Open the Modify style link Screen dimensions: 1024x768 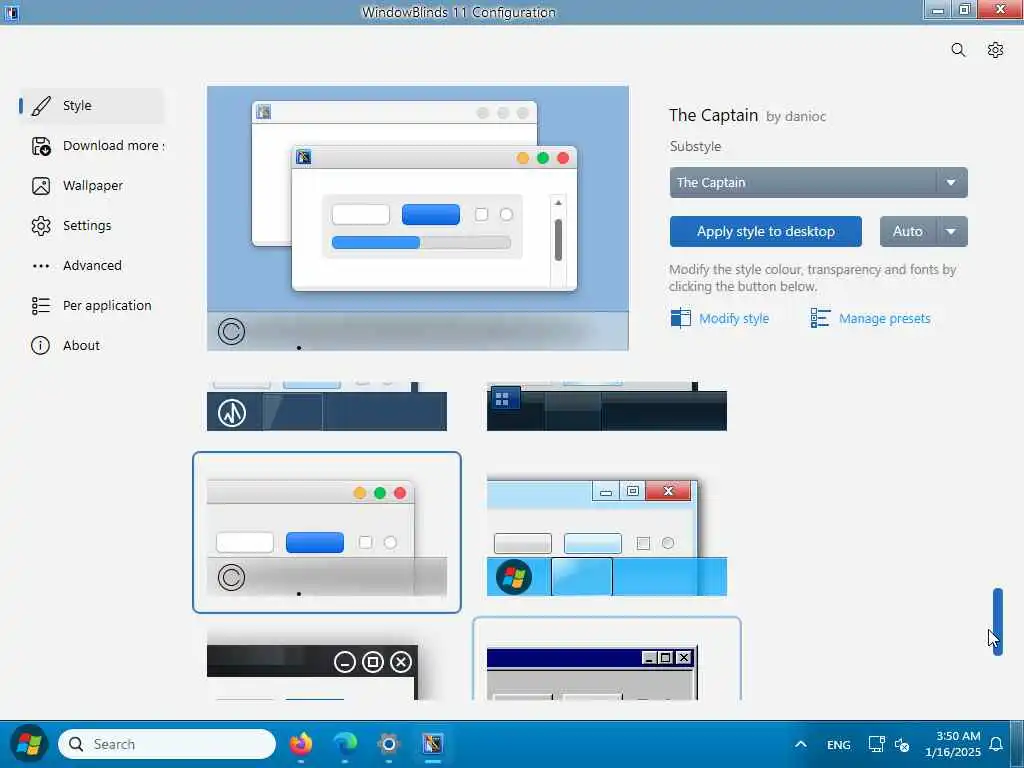734,319
